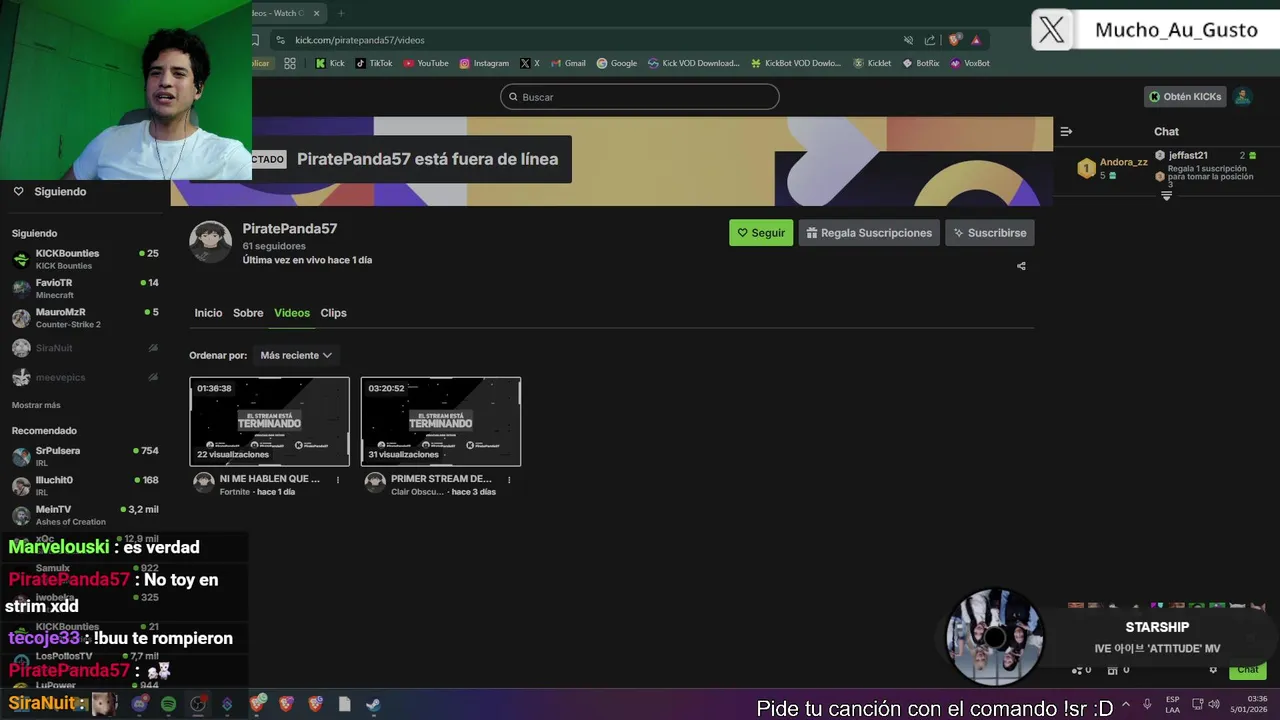The image size is (1280, 720).
Task: Open Illuchit0 recommended channel
Action: 85,485
